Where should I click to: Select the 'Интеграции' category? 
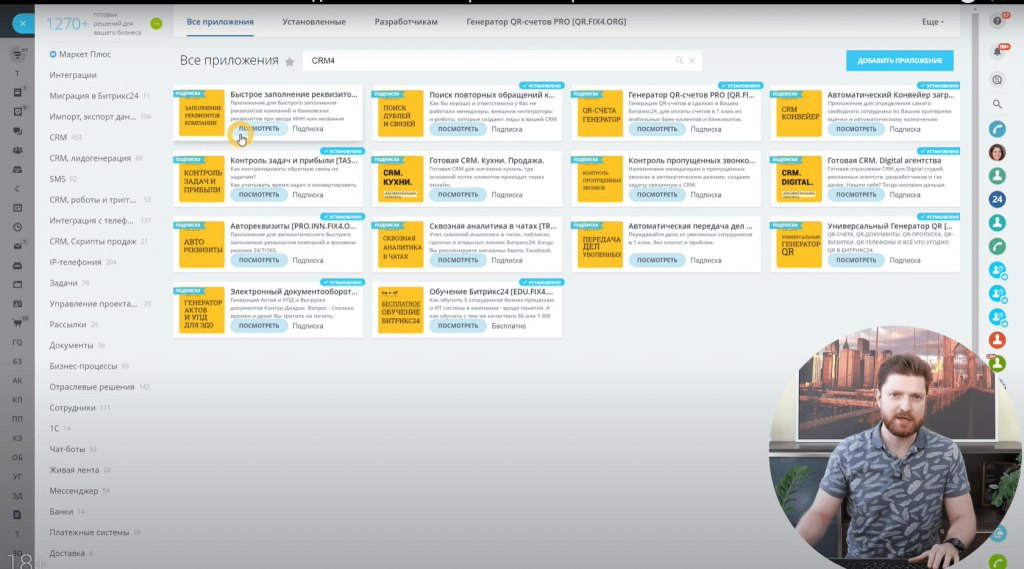(x=73, y=75)
